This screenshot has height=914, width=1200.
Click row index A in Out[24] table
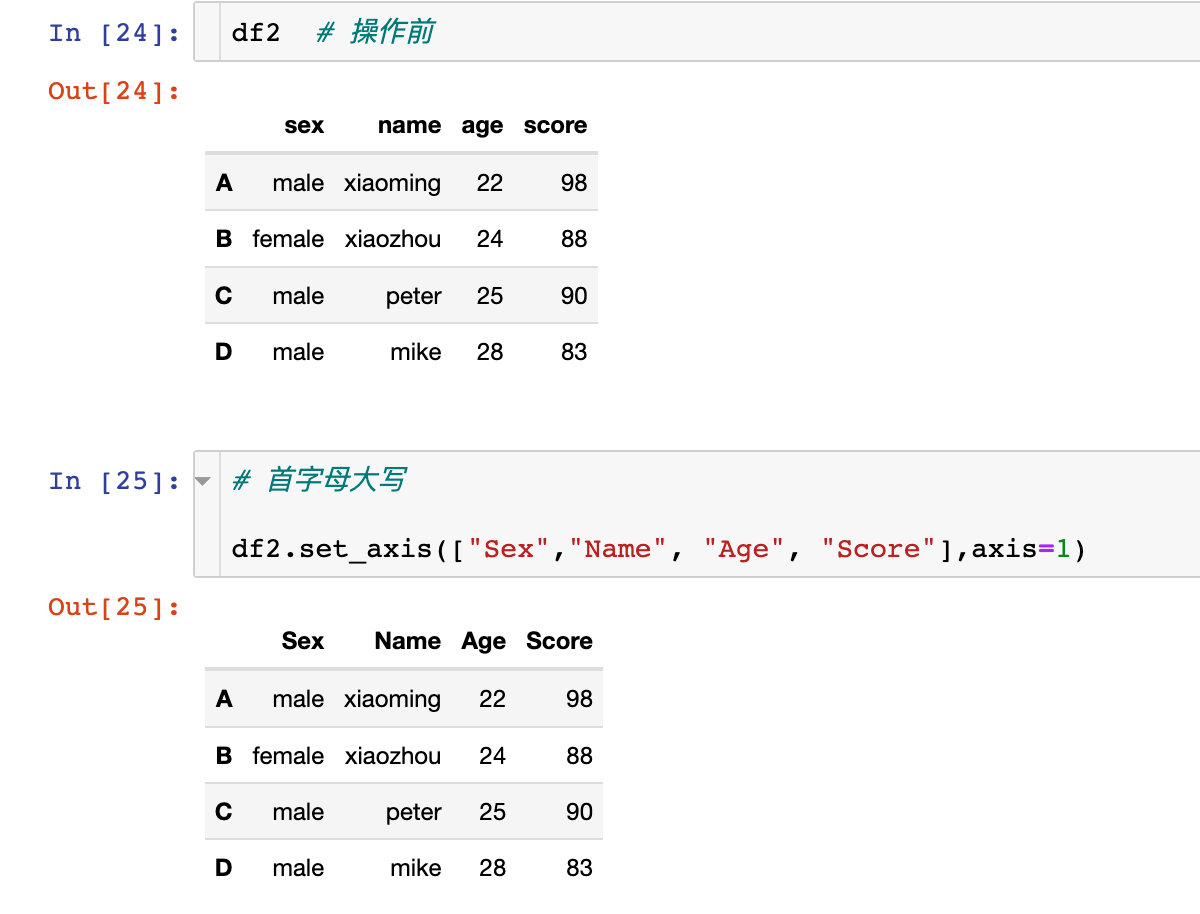(224, 183)
